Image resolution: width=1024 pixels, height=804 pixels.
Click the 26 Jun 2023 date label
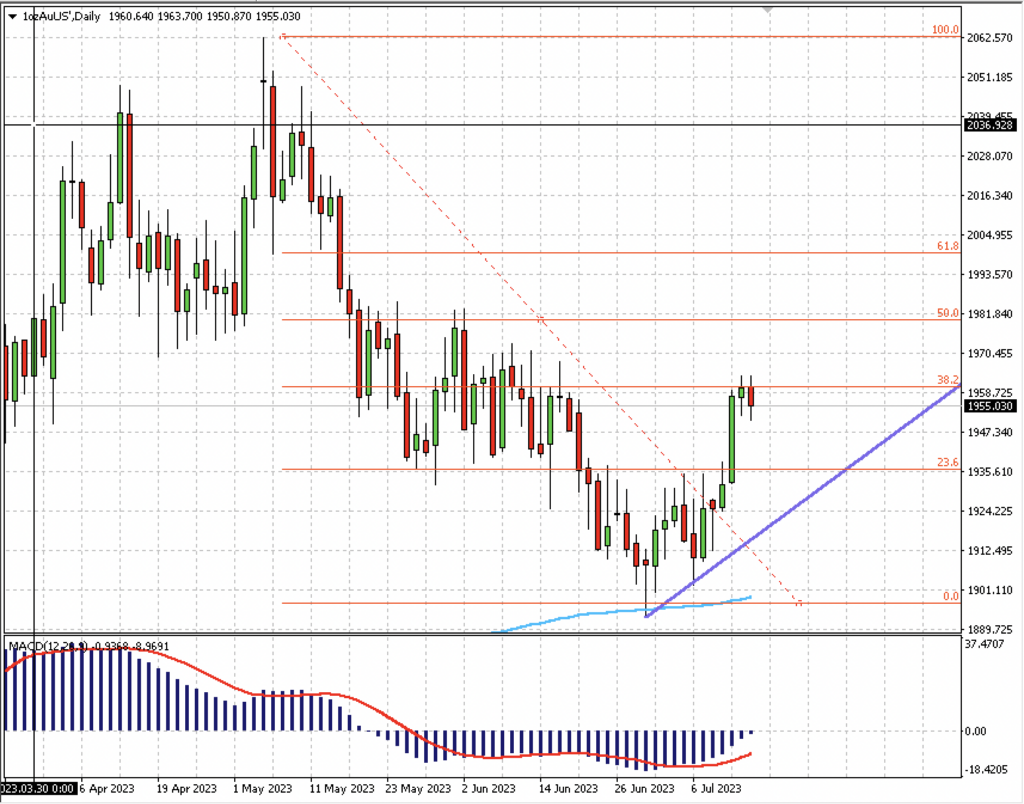pos(645,788)
